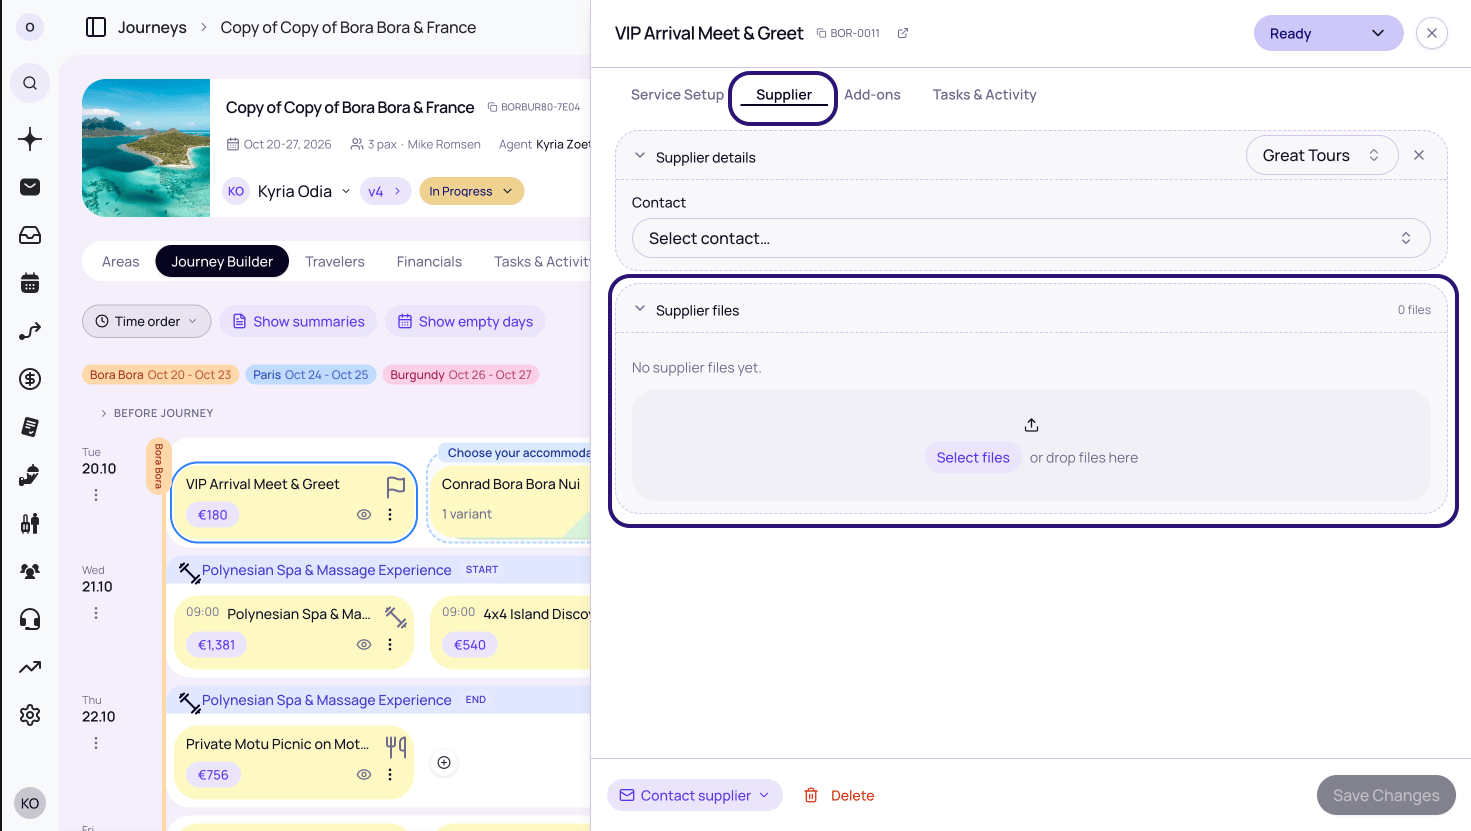Open external link icon beside BOR-0011

click(903, 33)
